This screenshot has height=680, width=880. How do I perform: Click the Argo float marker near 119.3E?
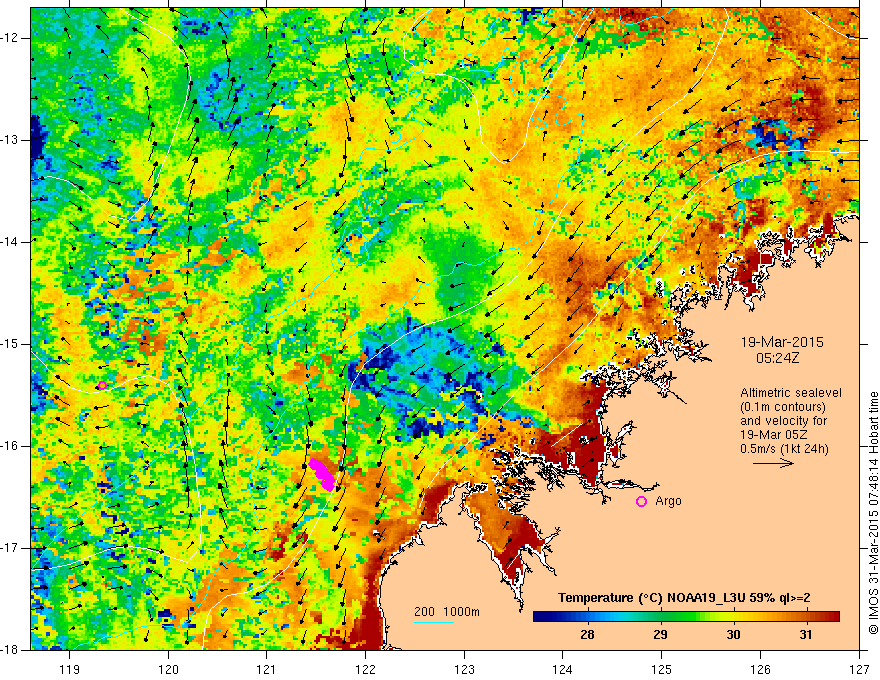pyautogui.click(x=102, y=385)
